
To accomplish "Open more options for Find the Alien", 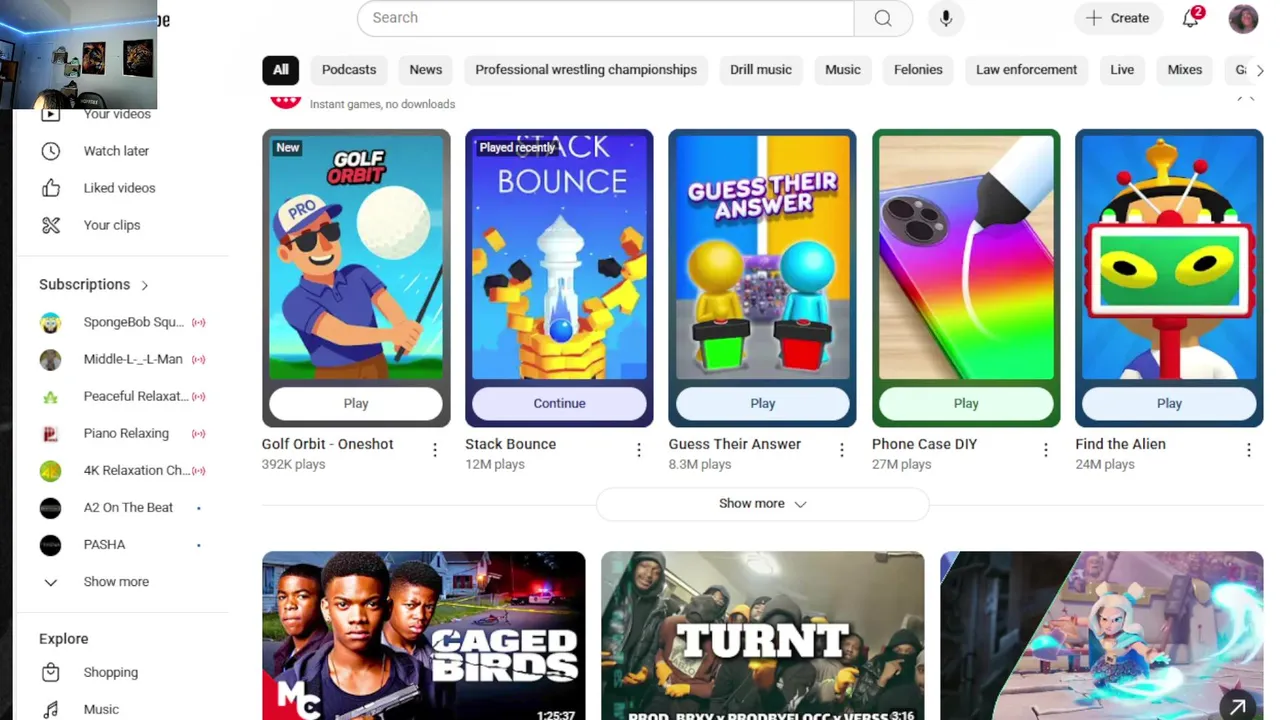I will pyautogui.click(x=1249, y=451).
